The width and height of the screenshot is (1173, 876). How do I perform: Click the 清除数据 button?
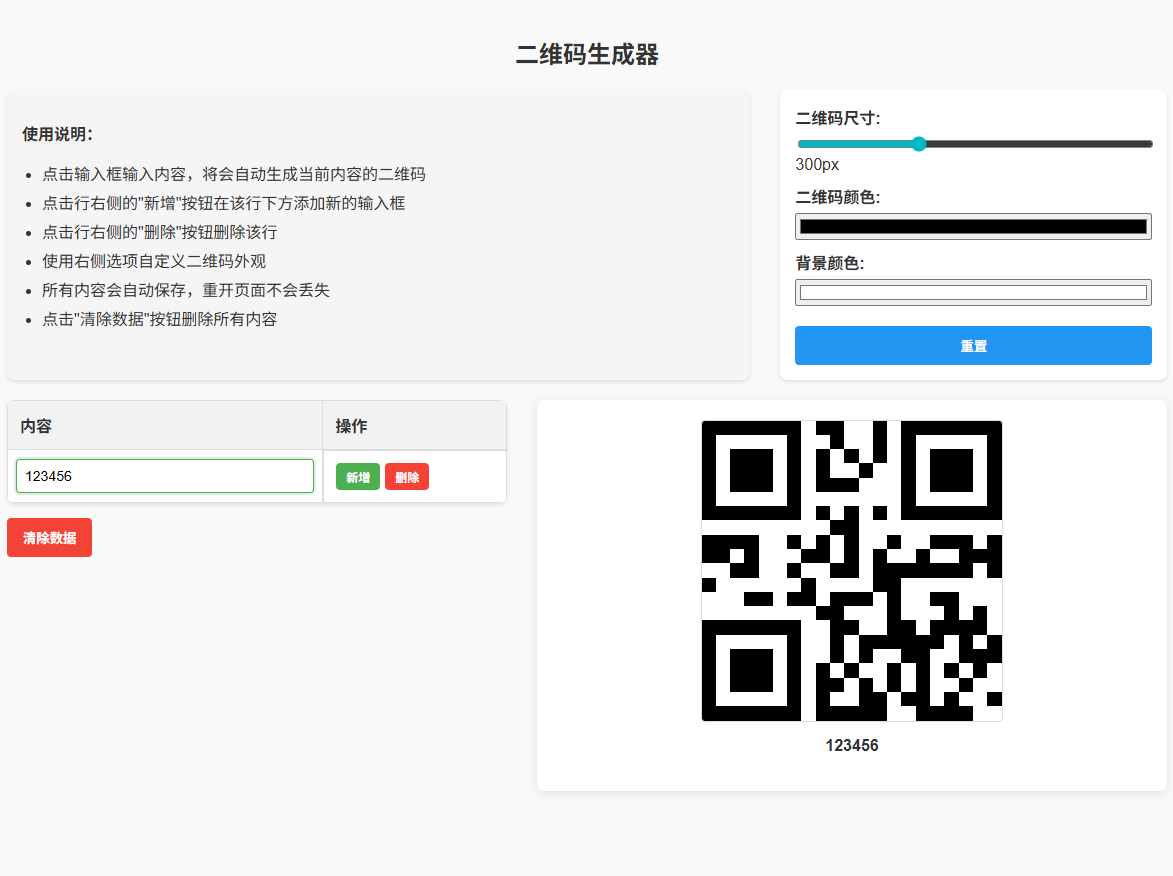[49, 537]
